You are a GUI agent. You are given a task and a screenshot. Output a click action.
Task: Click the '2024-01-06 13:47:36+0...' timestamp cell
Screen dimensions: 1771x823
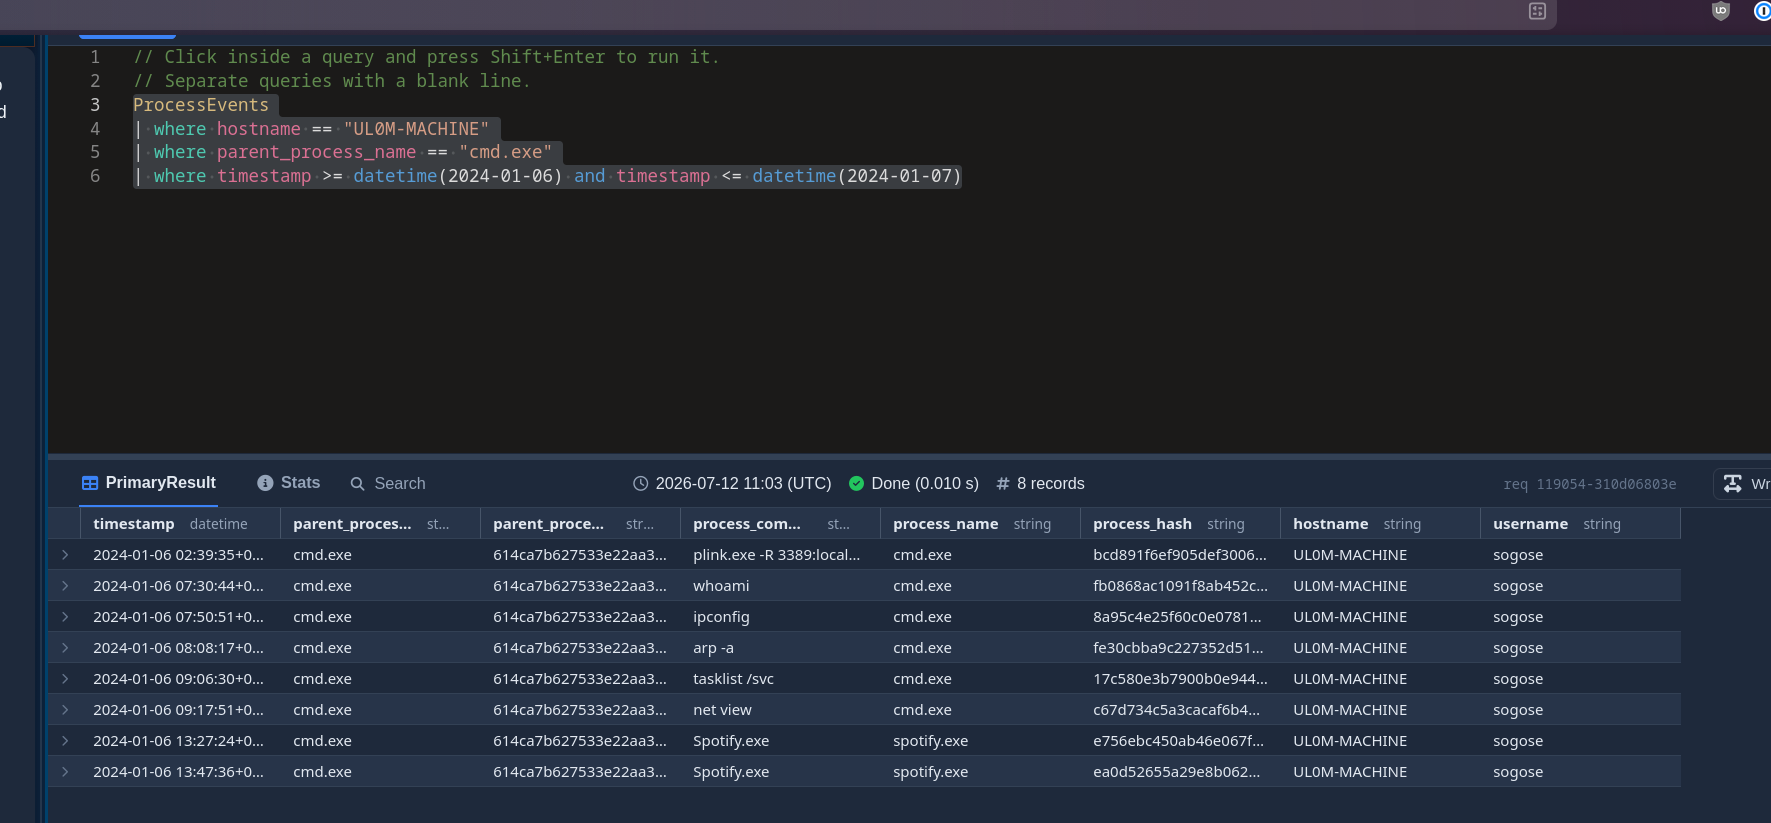coord(178,772)
